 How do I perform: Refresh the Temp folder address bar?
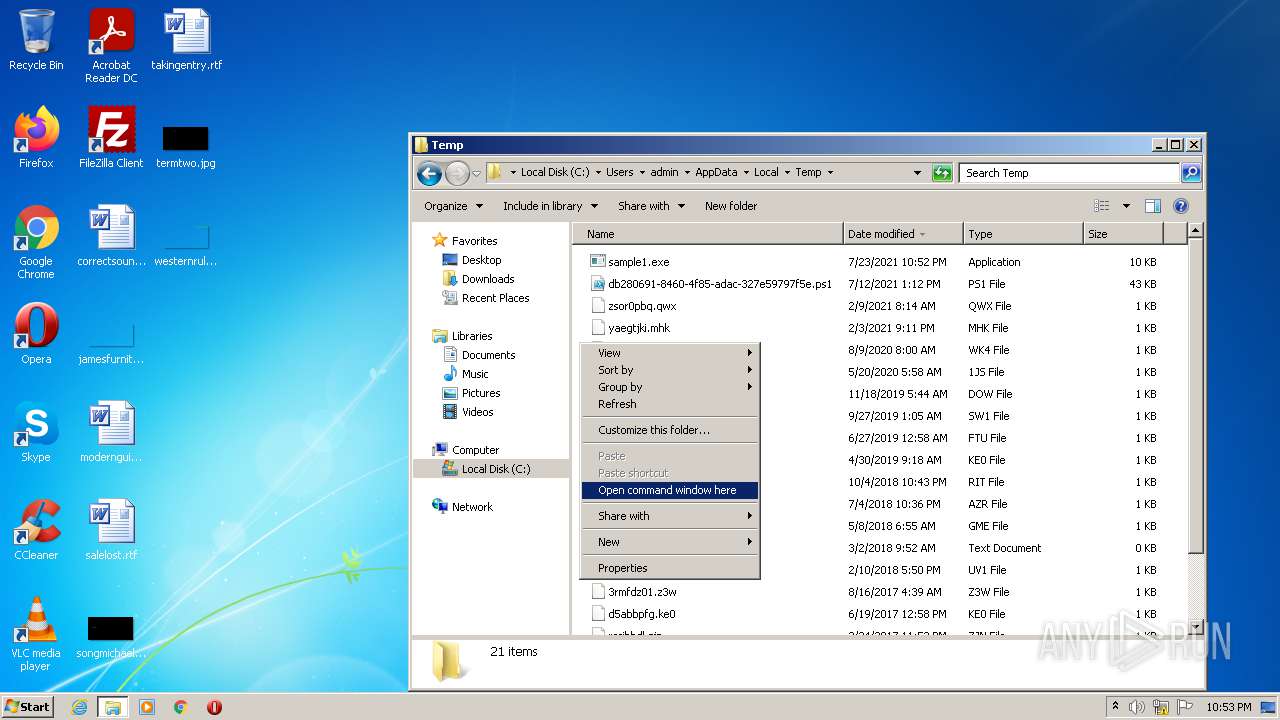tap(942, 173)
